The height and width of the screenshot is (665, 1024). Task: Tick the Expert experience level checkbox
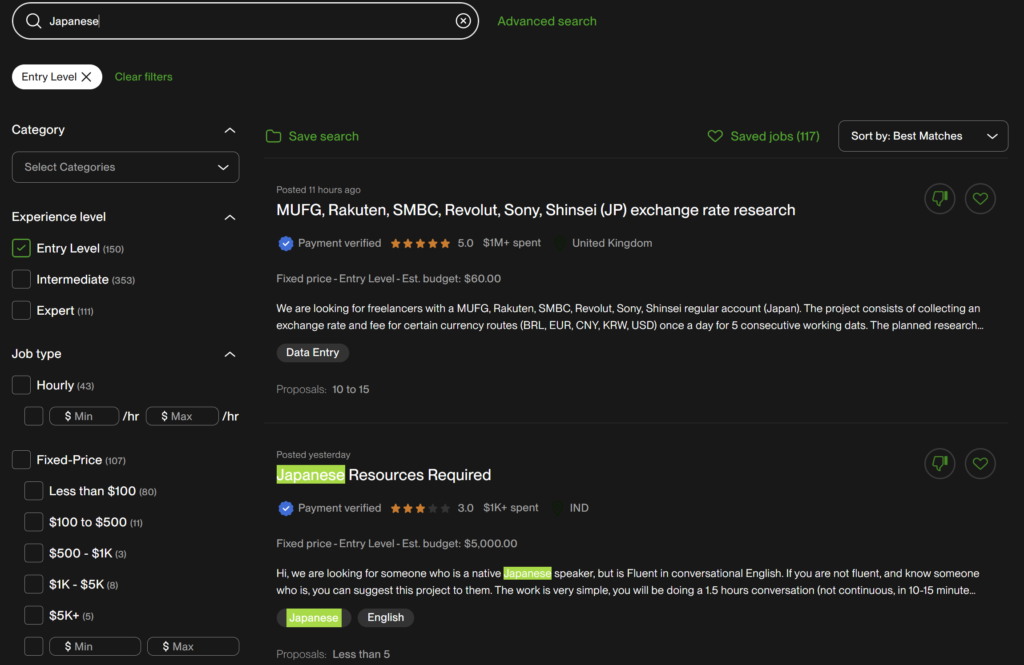coord(21,310)
